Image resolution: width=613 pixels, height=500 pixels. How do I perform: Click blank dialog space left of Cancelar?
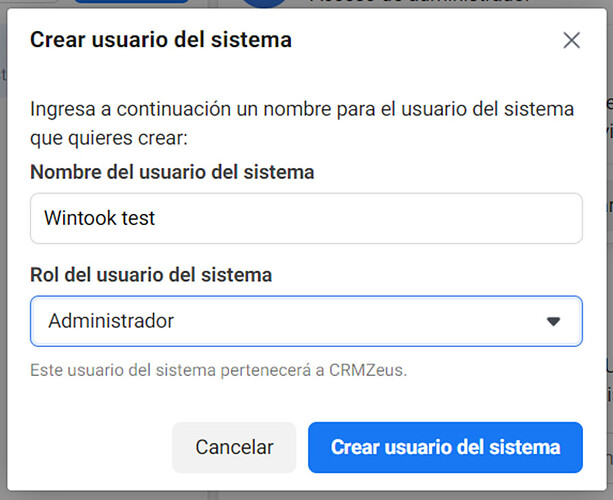click(x=95, y=447)
